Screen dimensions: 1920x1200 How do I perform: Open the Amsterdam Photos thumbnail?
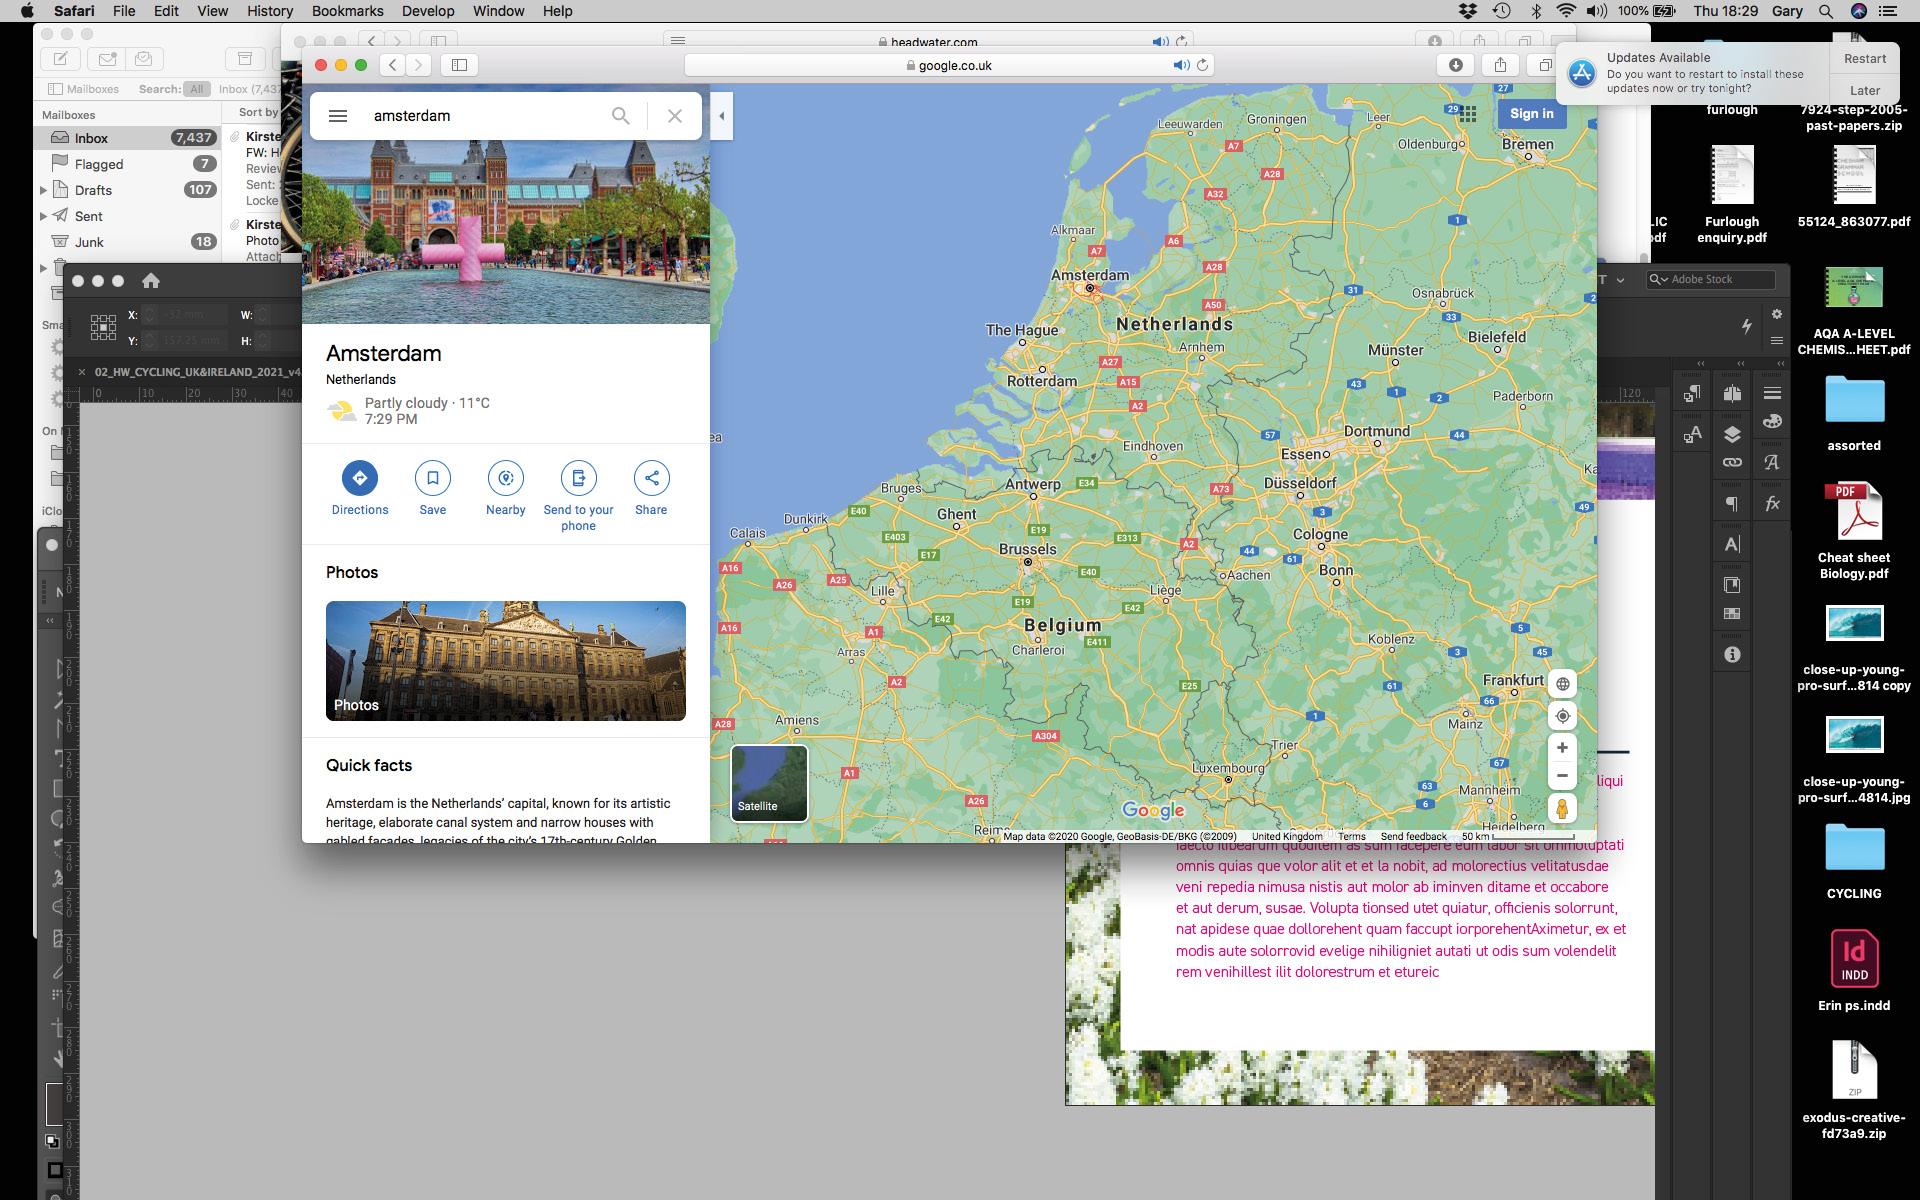click(506, 660)
